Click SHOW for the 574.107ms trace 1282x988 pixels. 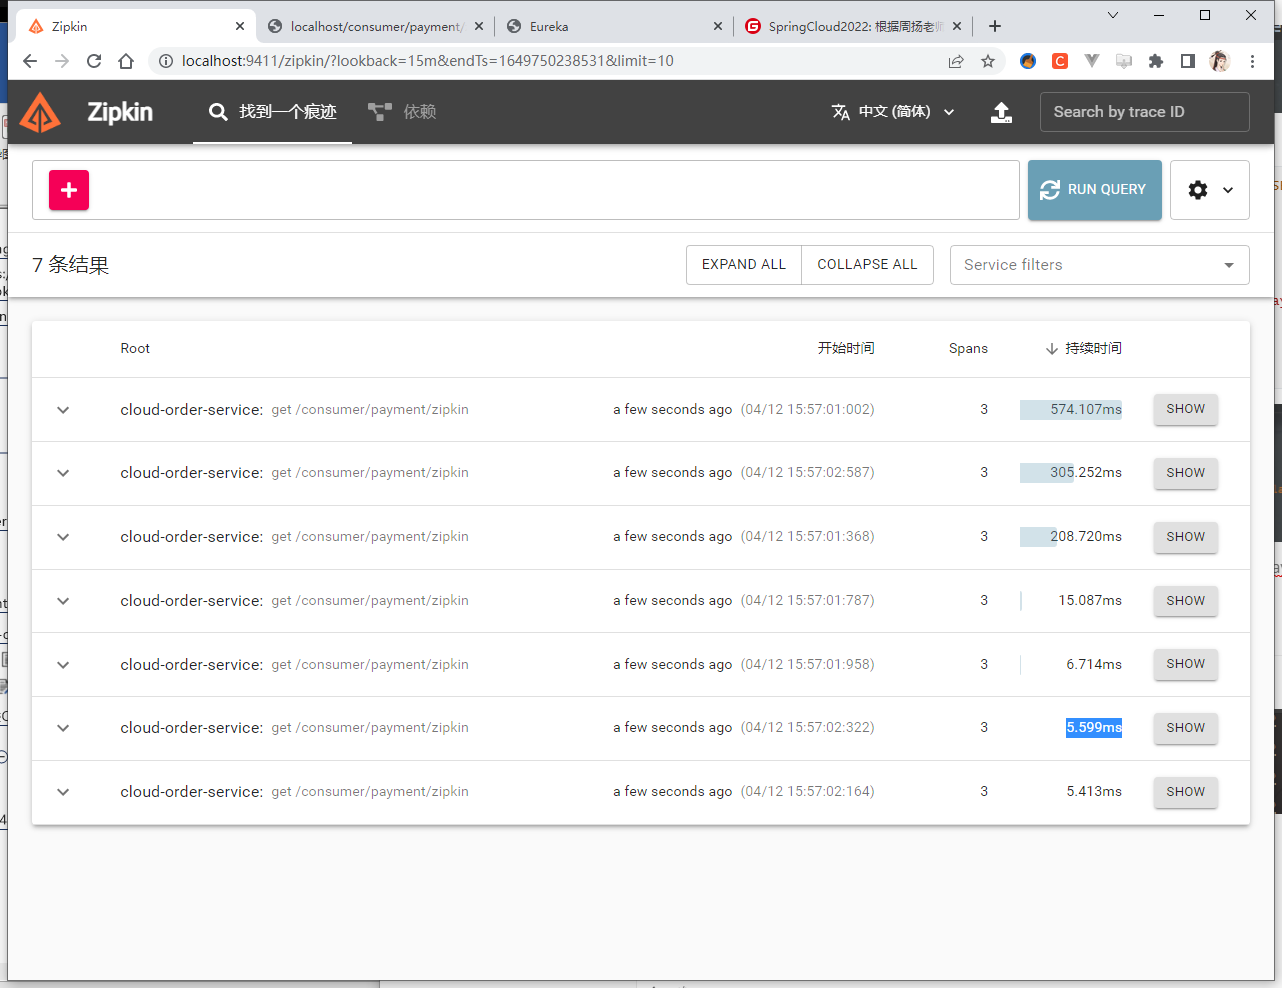point(1186,409)
